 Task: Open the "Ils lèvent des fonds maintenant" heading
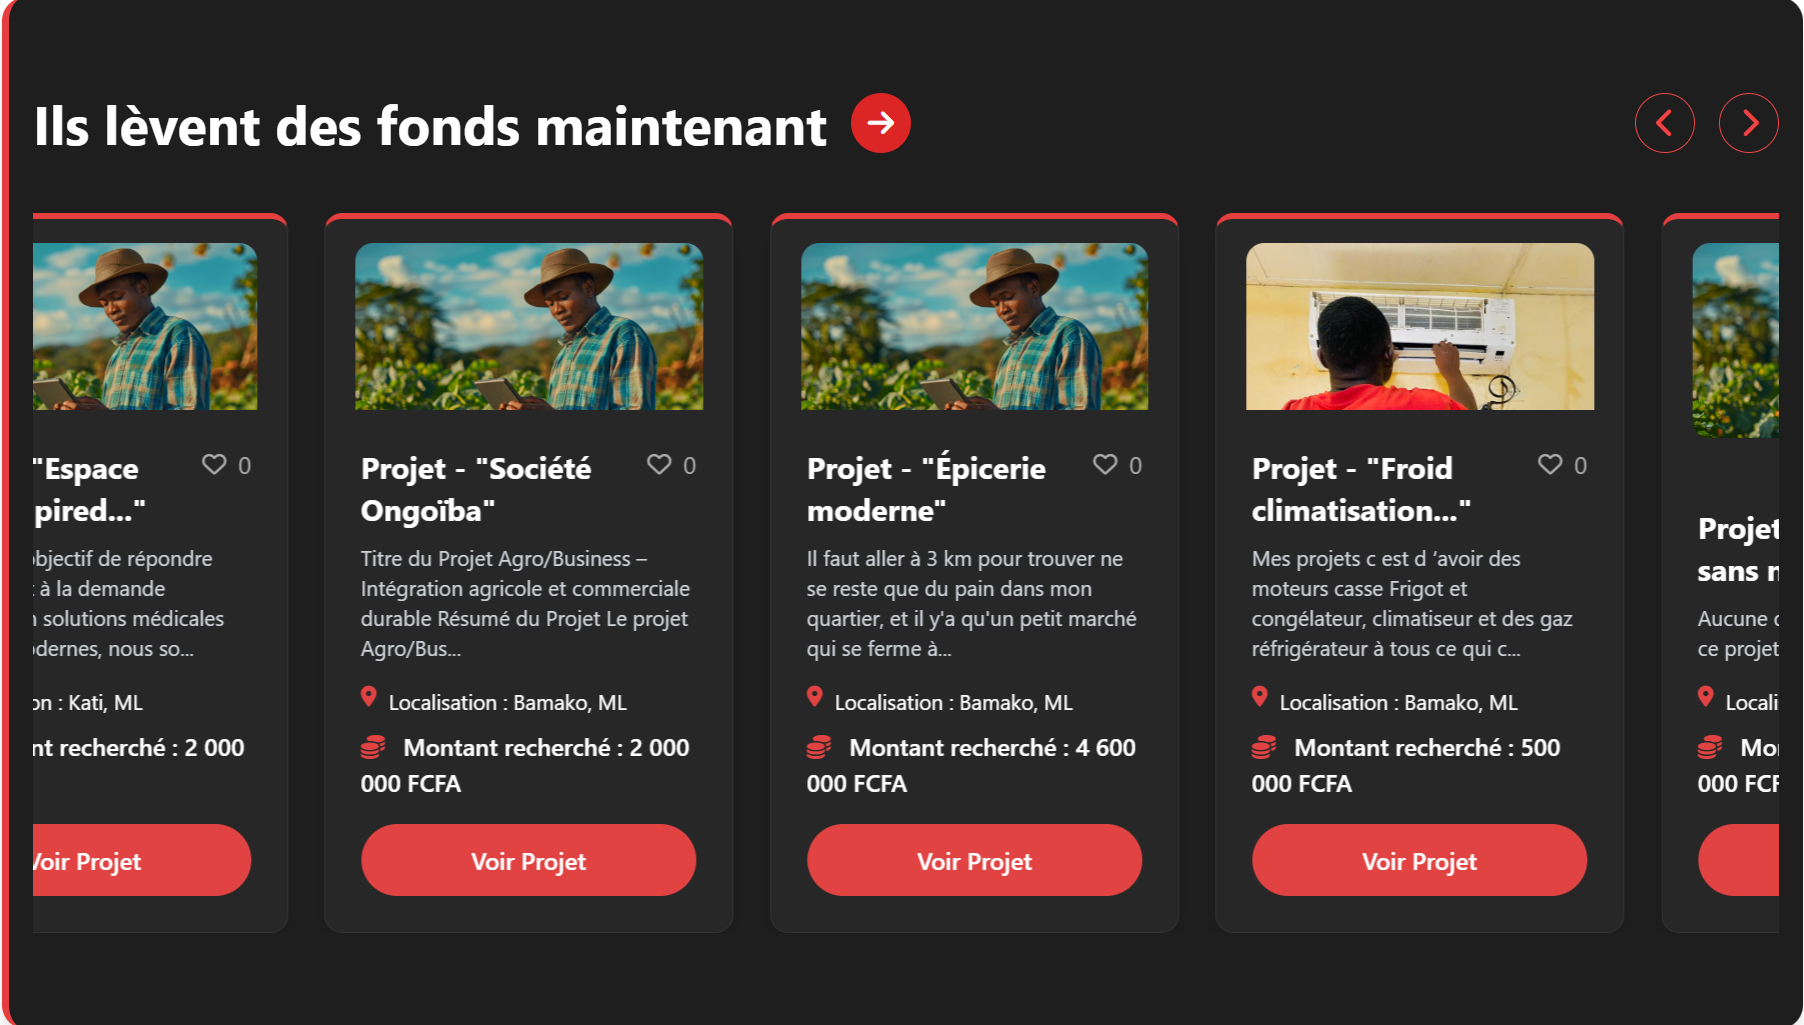click(x=430, y=127)
